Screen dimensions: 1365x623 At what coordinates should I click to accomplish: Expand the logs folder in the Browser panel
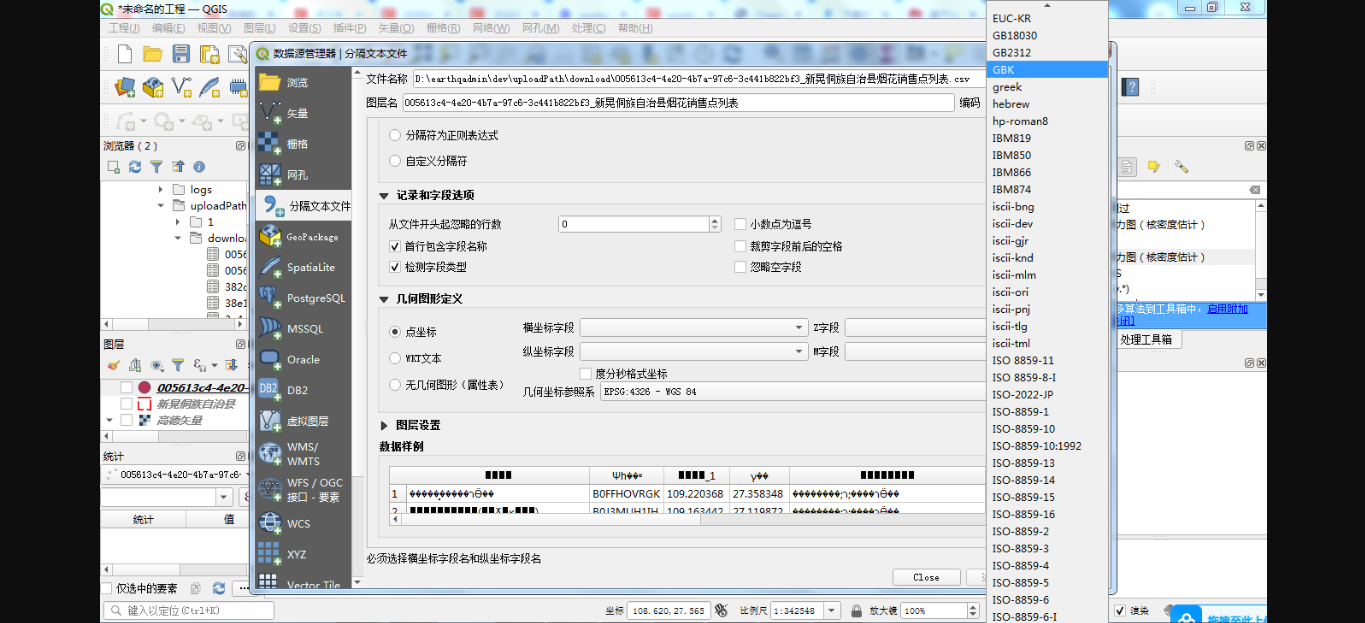(160, 189)
